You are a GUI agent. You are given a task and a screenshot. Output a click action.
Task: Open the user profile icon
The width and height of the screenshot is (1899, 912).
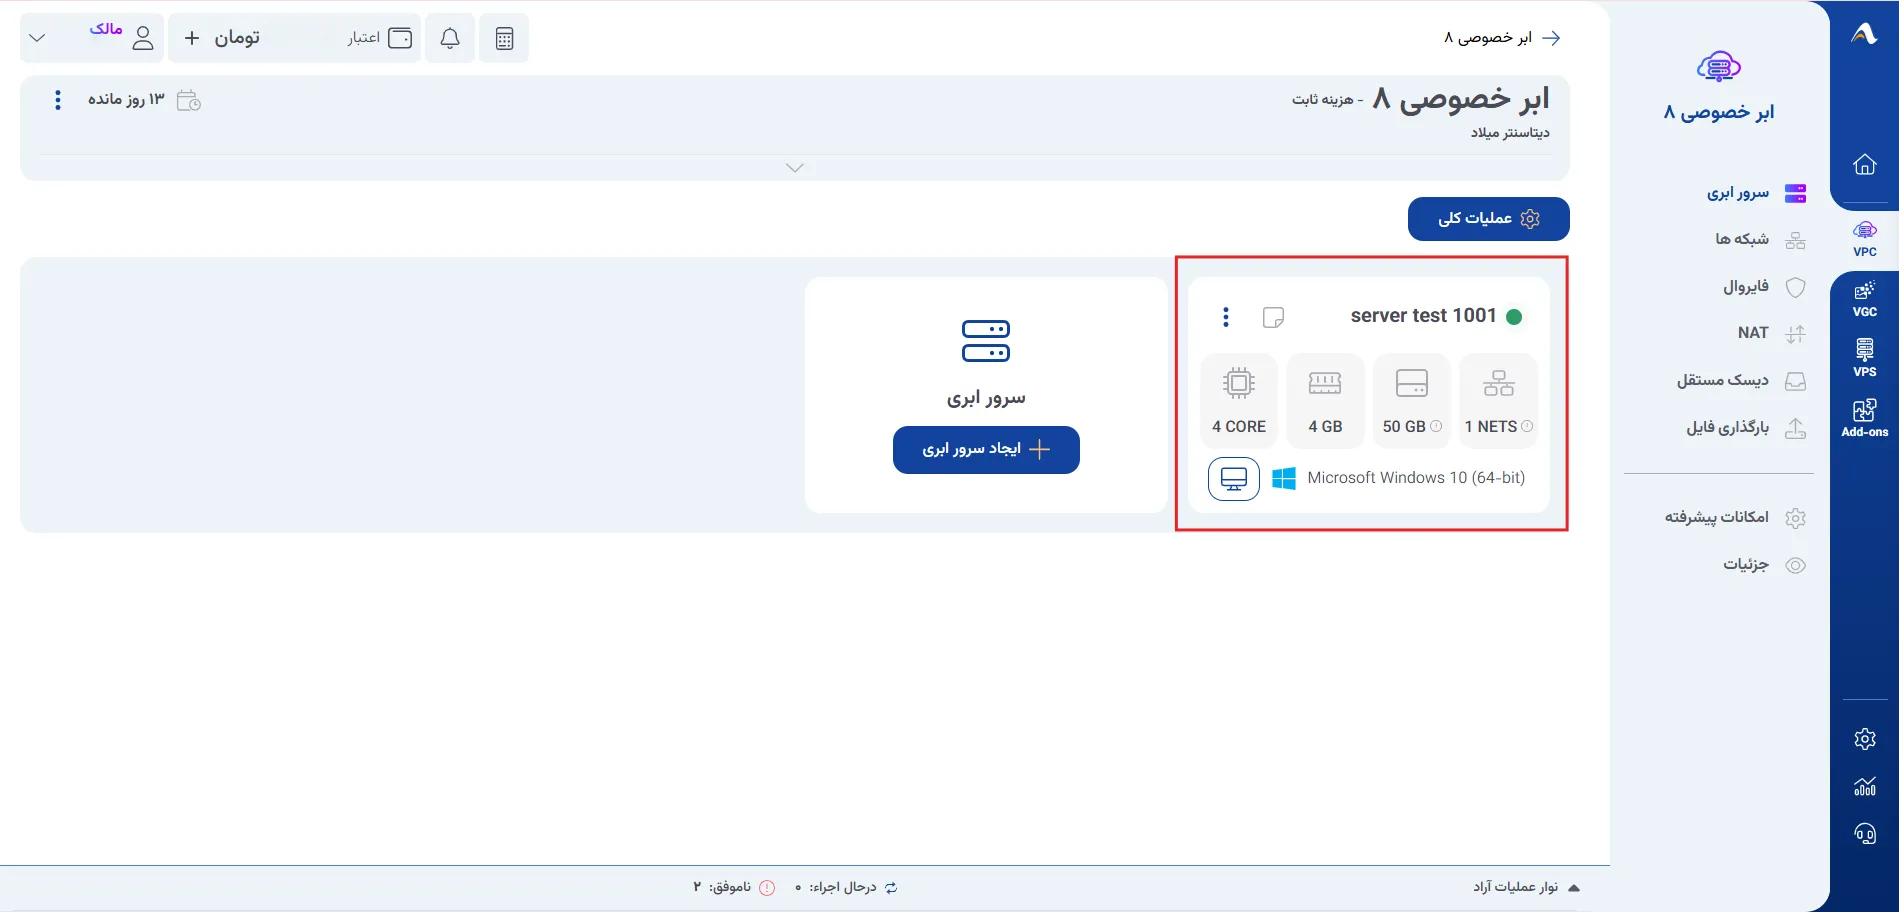tap(143, 38)
